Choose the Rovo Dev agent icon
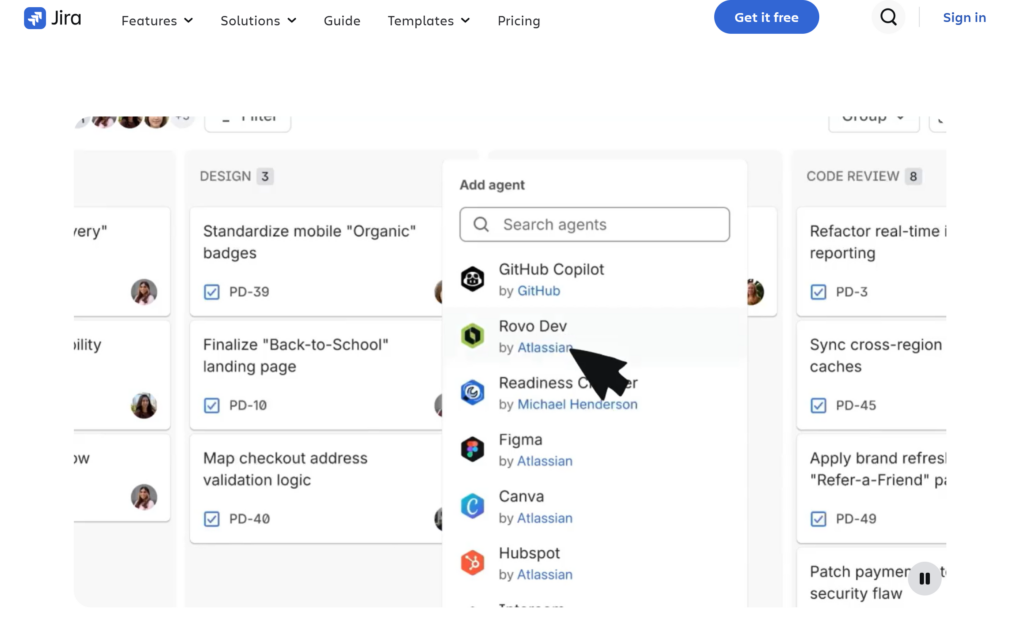Image resolution: width=1024 pixels, height=617 pixels. pos(472,336)
